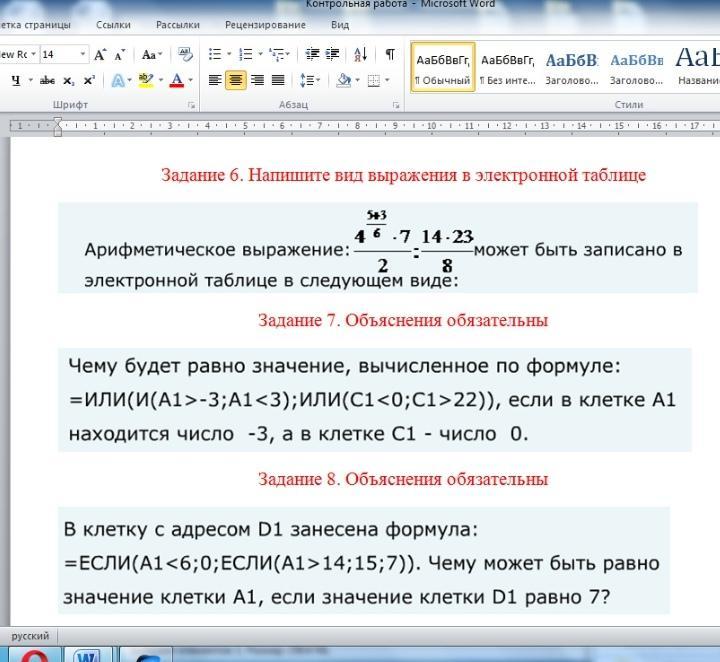Toggle strikethrough formatting
Viewport: 720px width, 662px height.
click(47, 81)
